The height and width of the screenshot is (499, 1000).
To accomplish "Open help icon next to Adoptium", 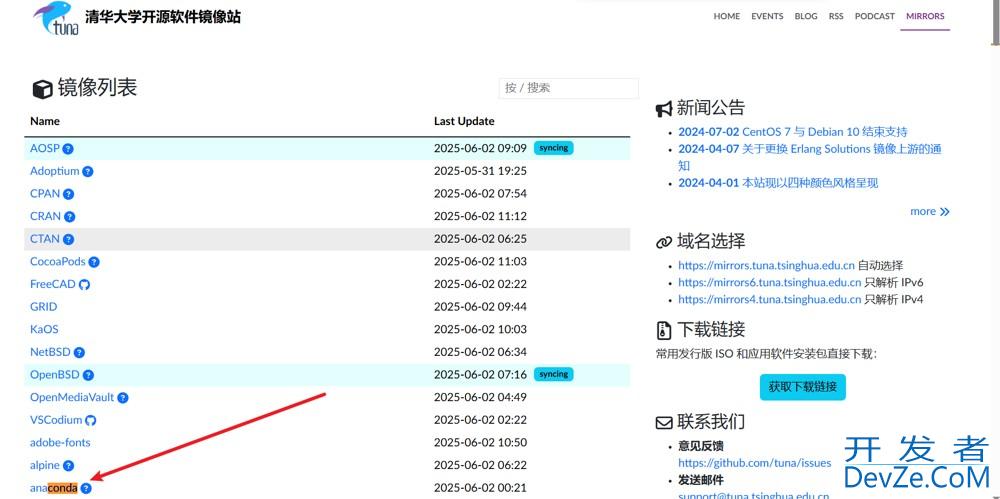I will [x=88, y=172].
